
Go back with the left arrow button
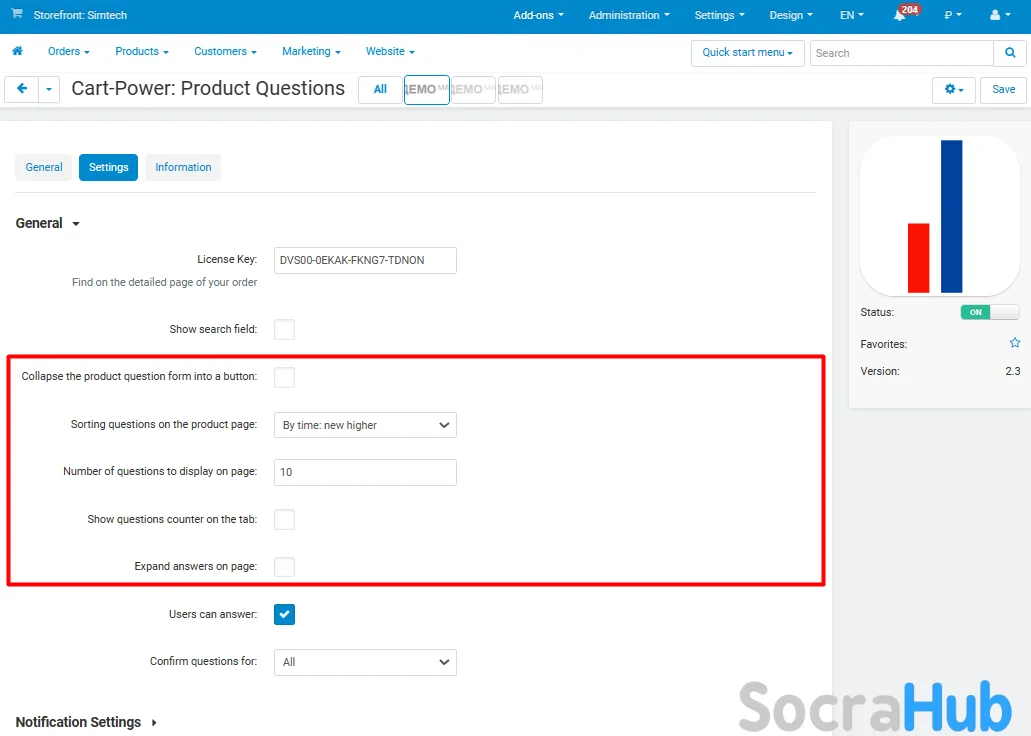(x=22, y=89)
